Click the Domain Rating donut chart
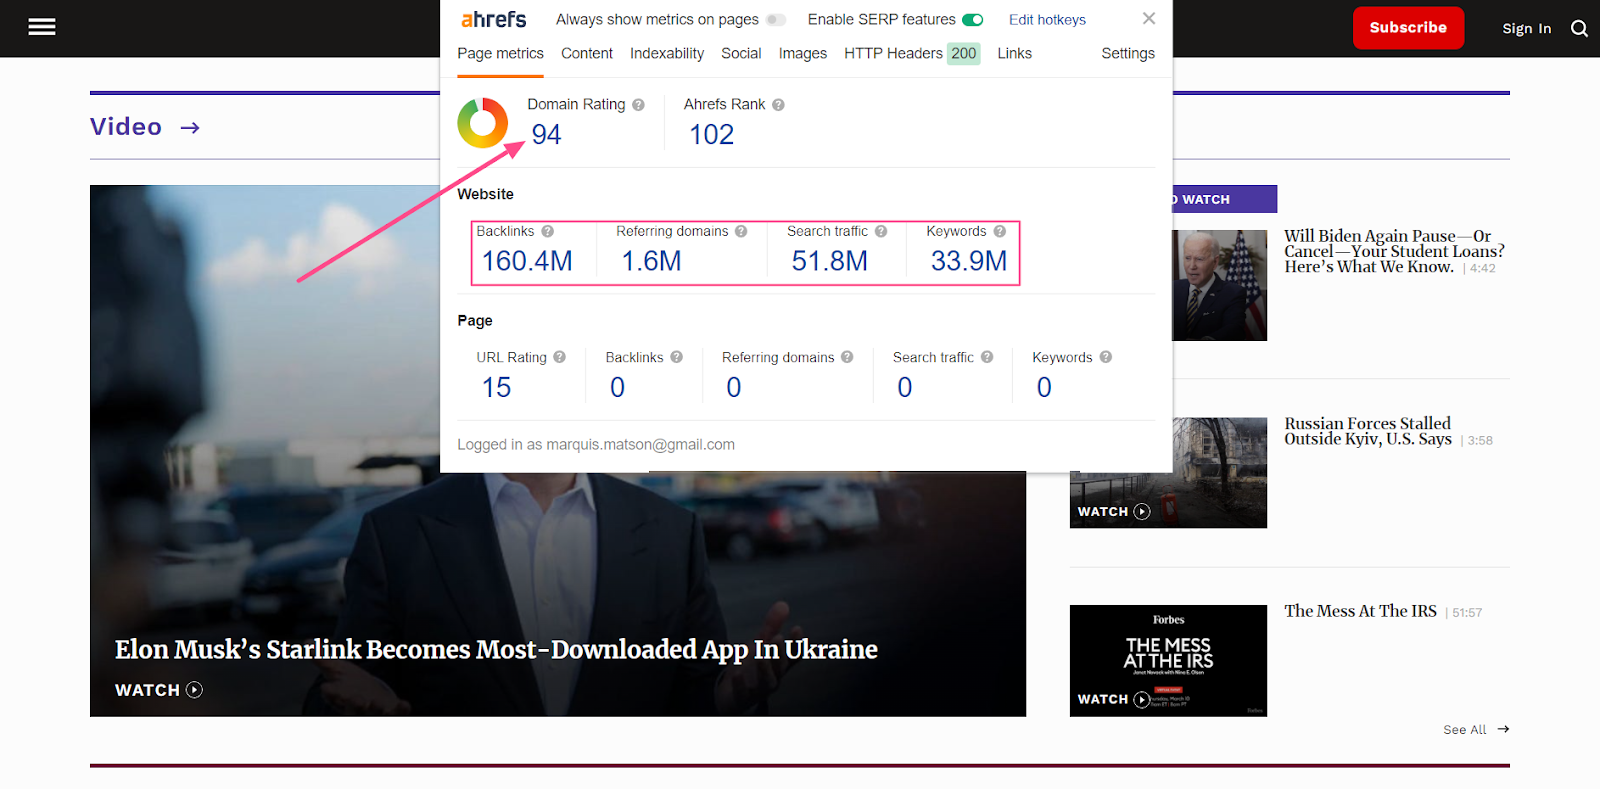1600x789 pixels. [x=483, y=123]
